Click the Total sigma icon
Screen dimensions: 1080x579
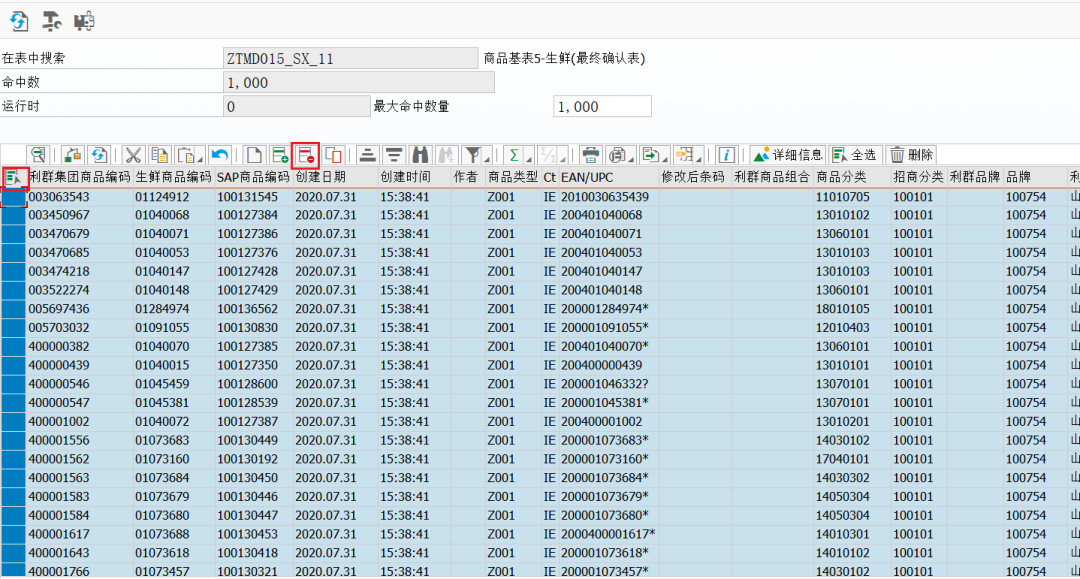tap(513, 155)
